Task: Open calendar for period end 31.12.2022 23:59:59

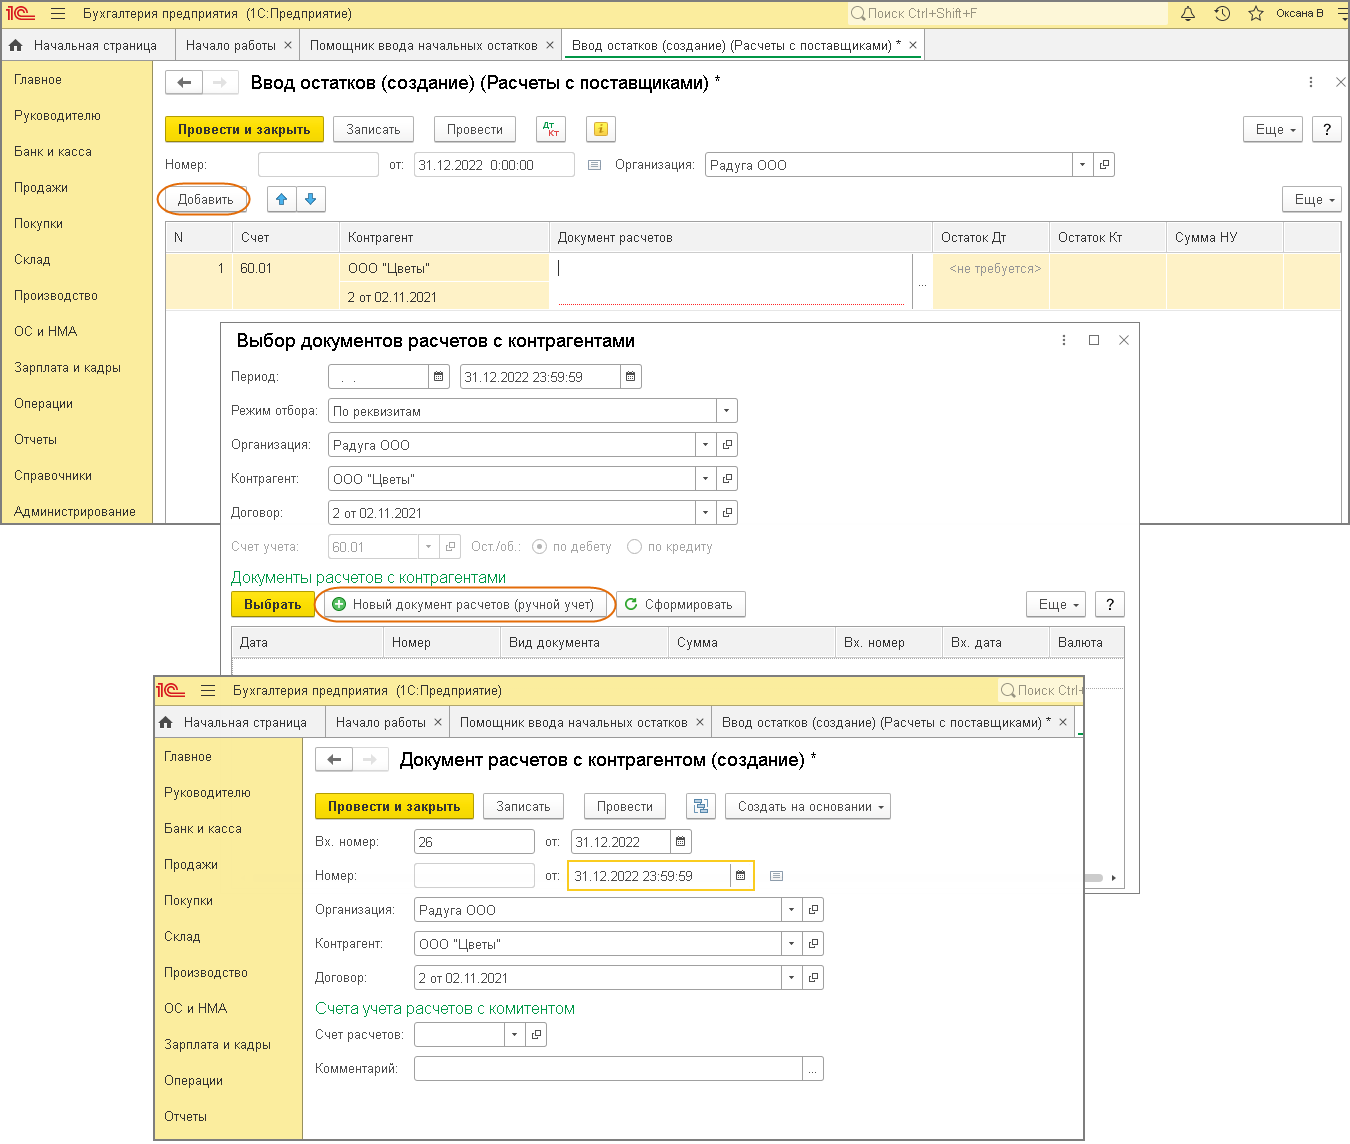Action: click(630, 377)
